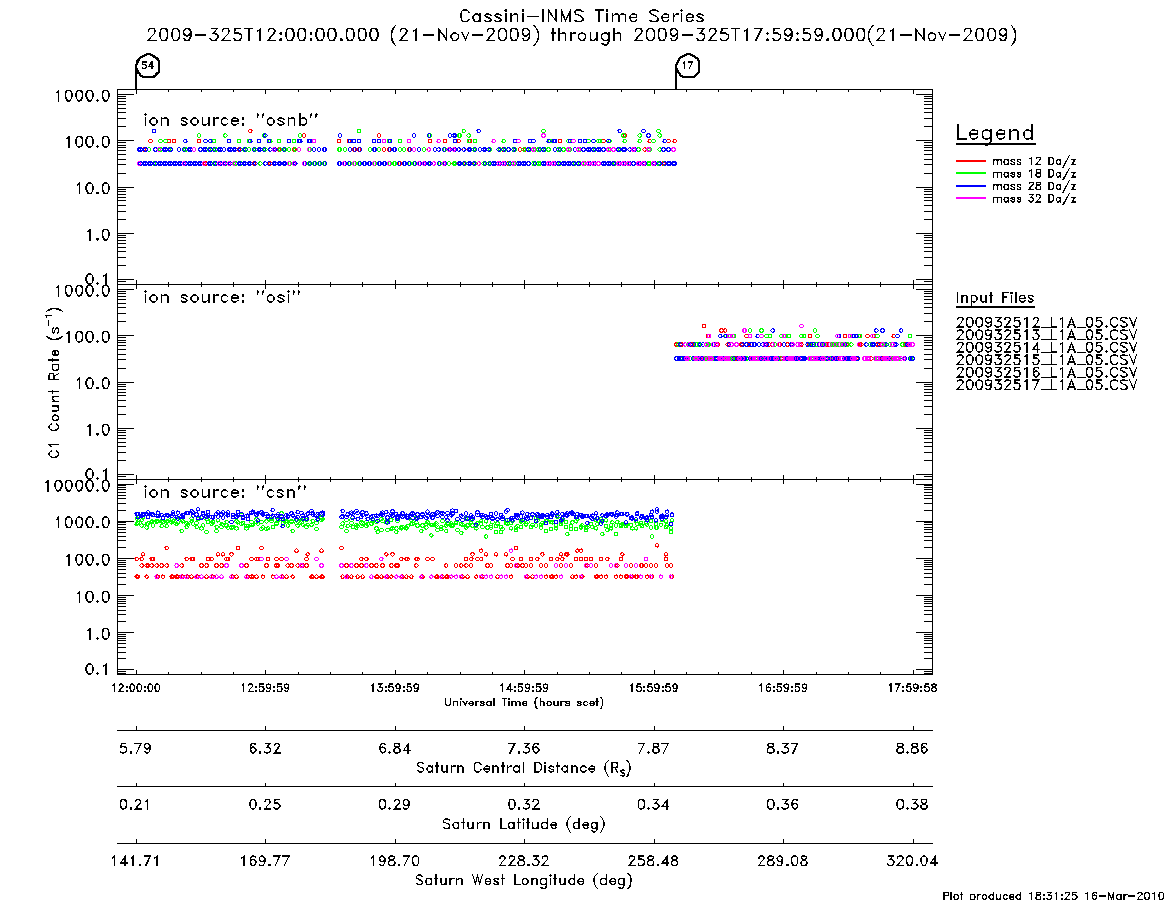Click the green mass 18 Da/z legend line
Viewport: 1165px width, 900px height.
click(x=970, y=173)
